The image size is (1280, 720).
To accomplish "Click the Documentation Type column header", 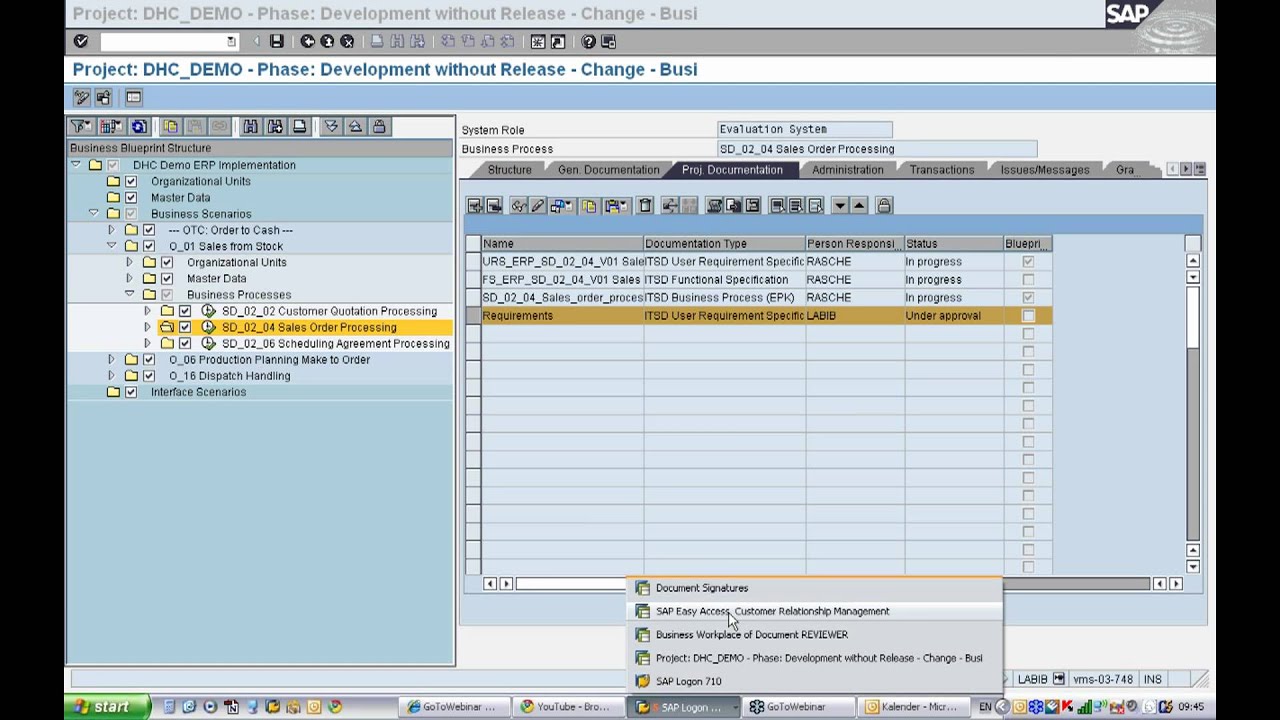I will point(724,244).
